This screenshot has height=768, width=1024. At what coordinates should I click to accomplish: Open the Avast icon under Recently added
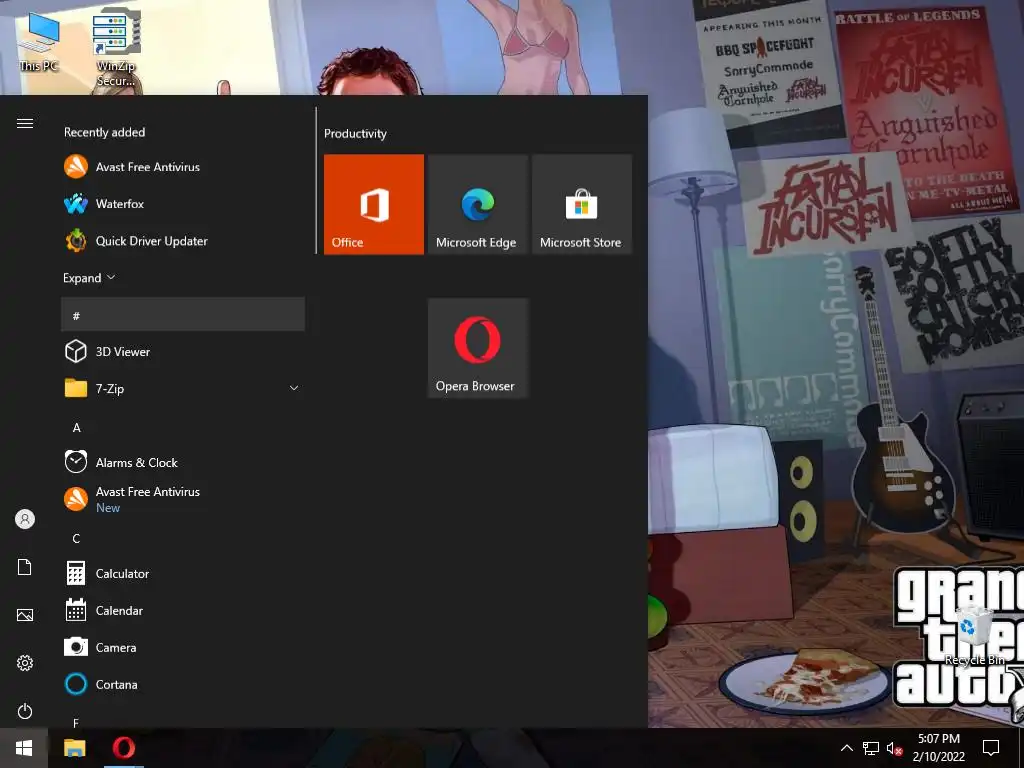[x=76, y=167]
